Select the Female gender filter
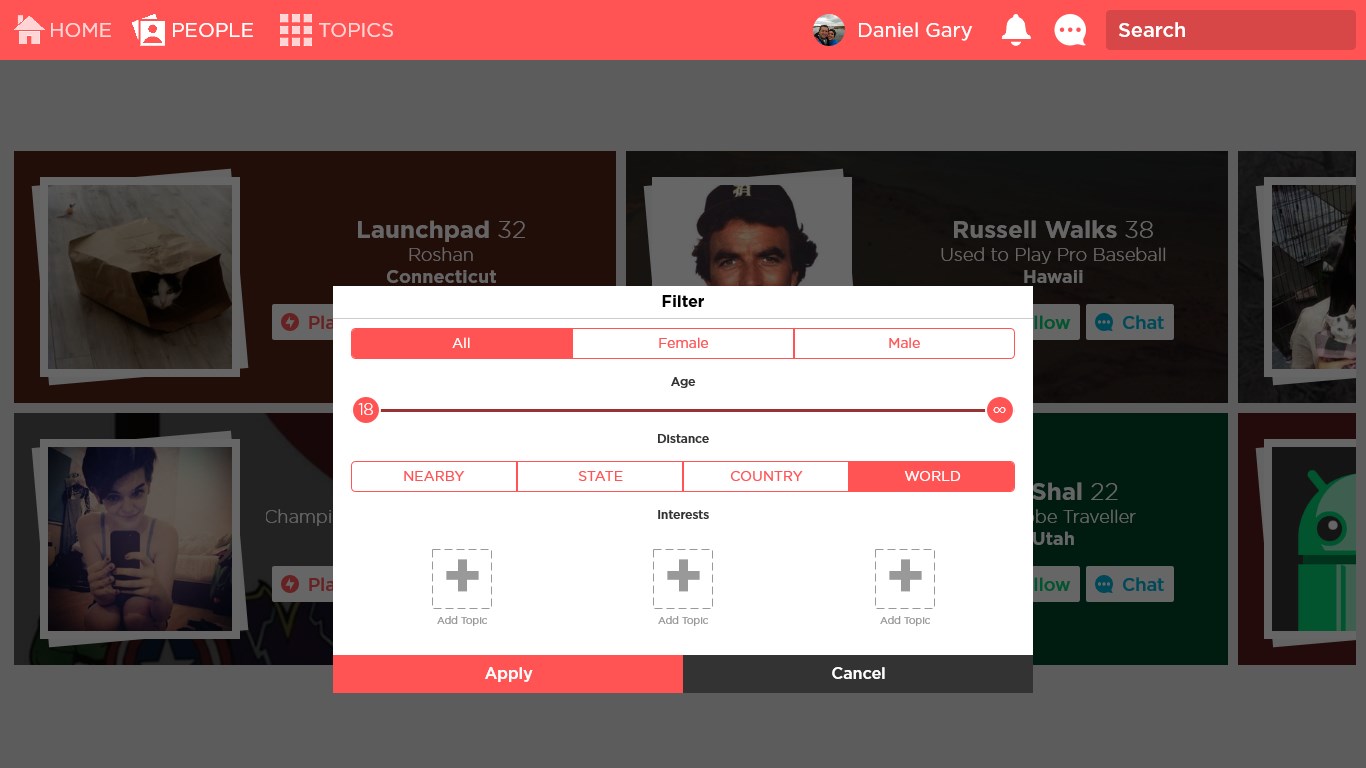Viewport: 1366px width, 768px height. click(683, 343)
